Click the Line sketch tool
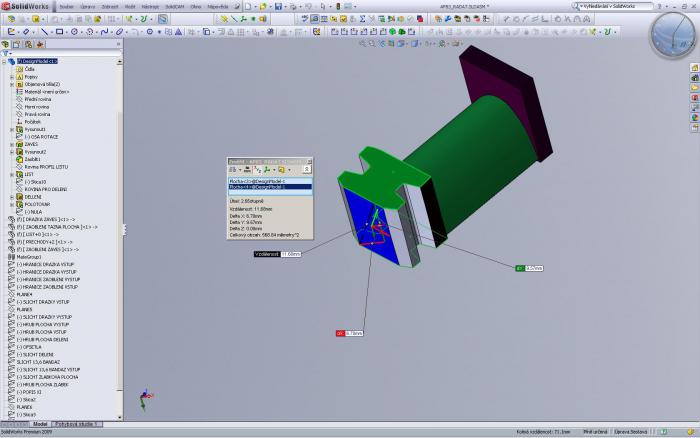The width and height of the screenshot is (700, 438). point(46,31)
